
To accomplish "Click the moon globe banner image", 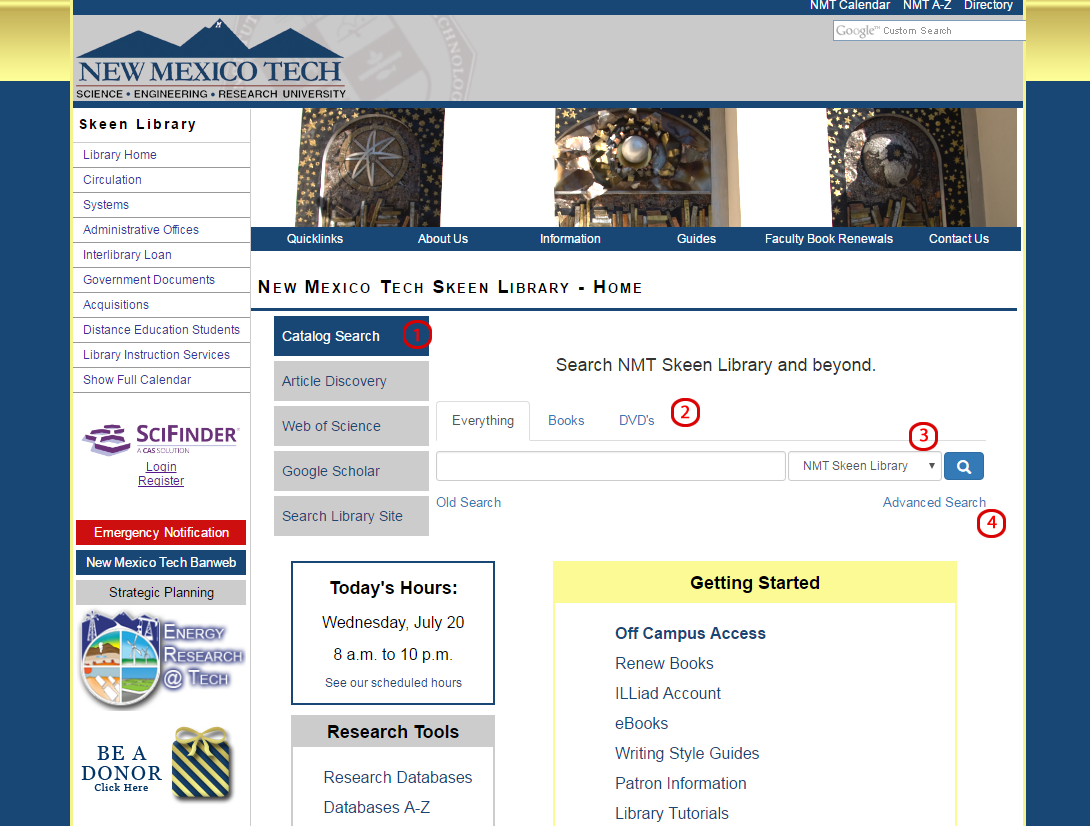I will click(921, 167).
